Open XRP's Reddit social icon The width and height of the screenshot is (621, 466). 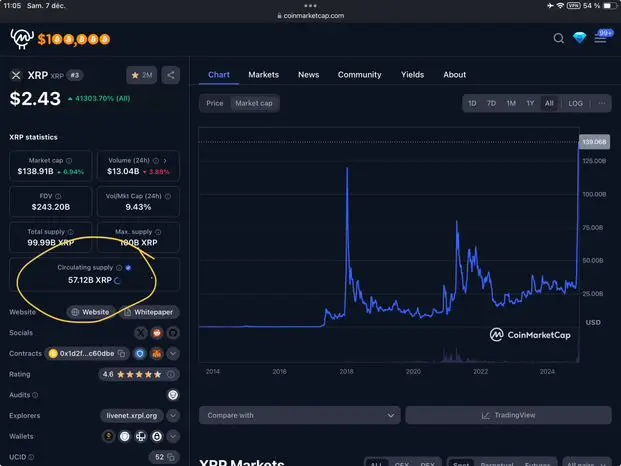coord(157,333)
